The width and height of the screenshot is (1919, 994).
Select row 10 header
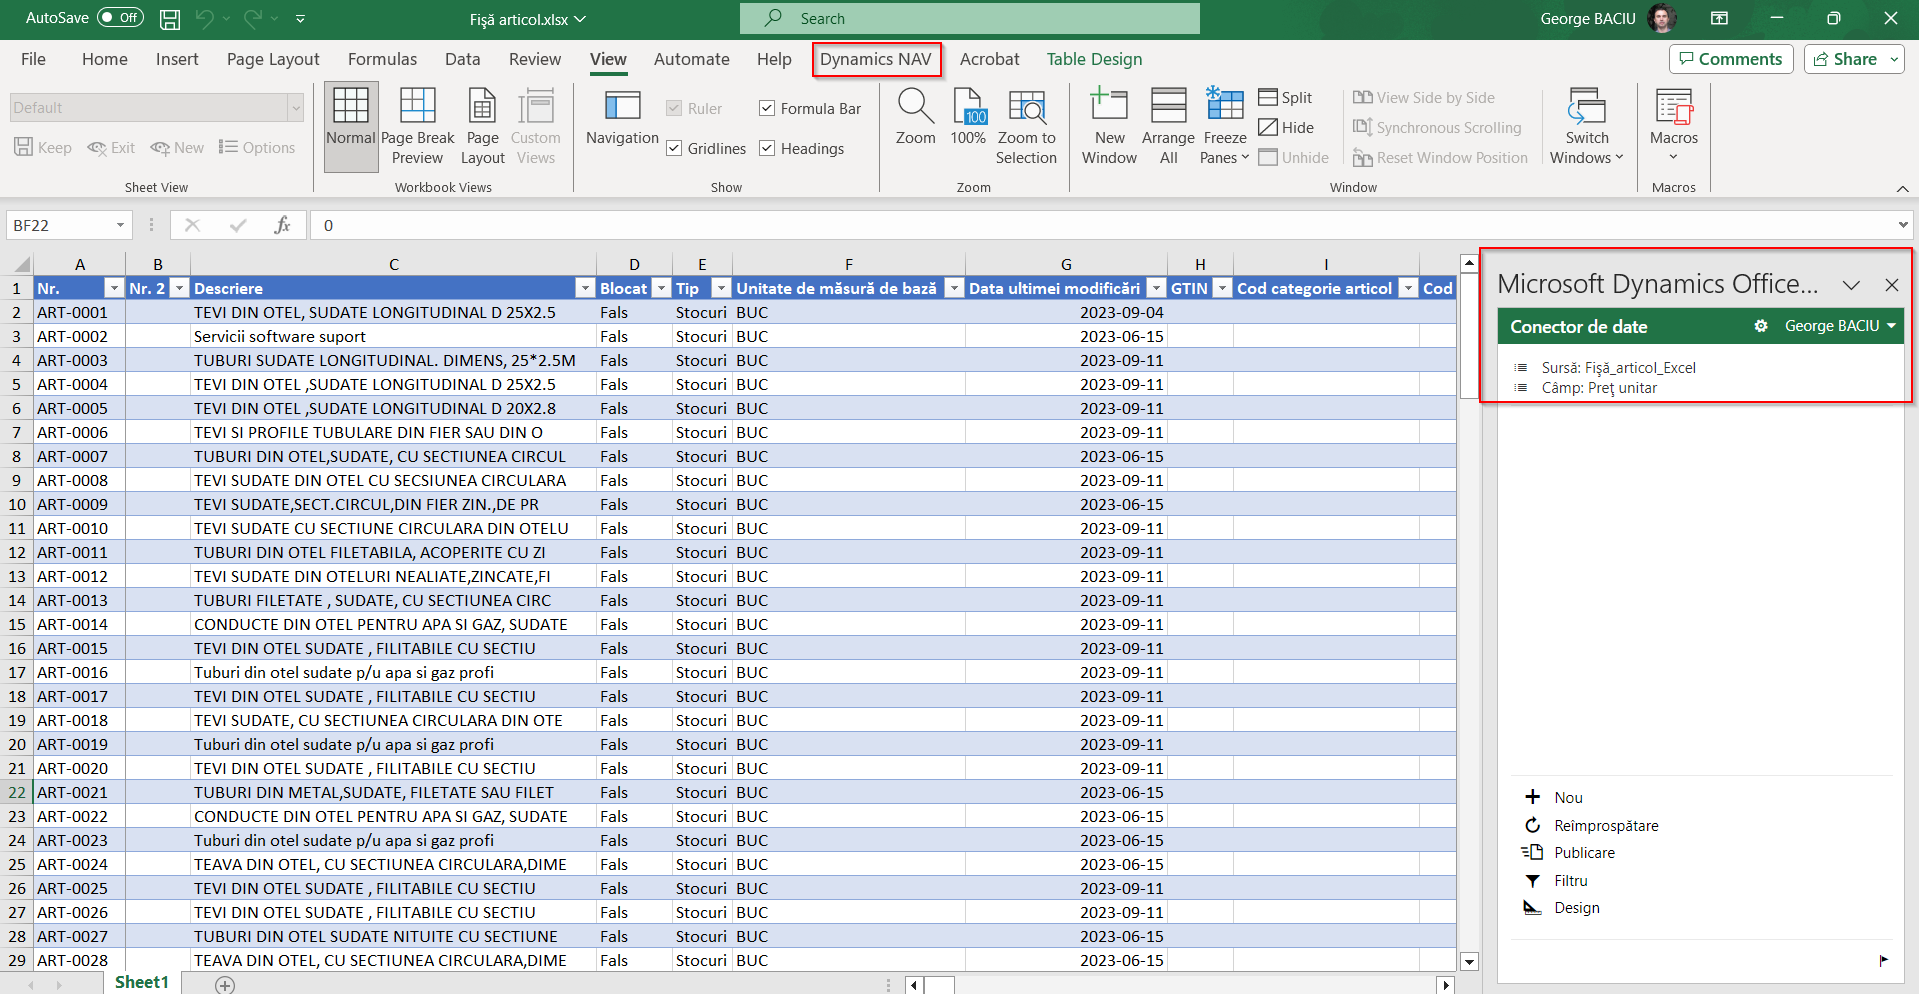coord(17,504)
